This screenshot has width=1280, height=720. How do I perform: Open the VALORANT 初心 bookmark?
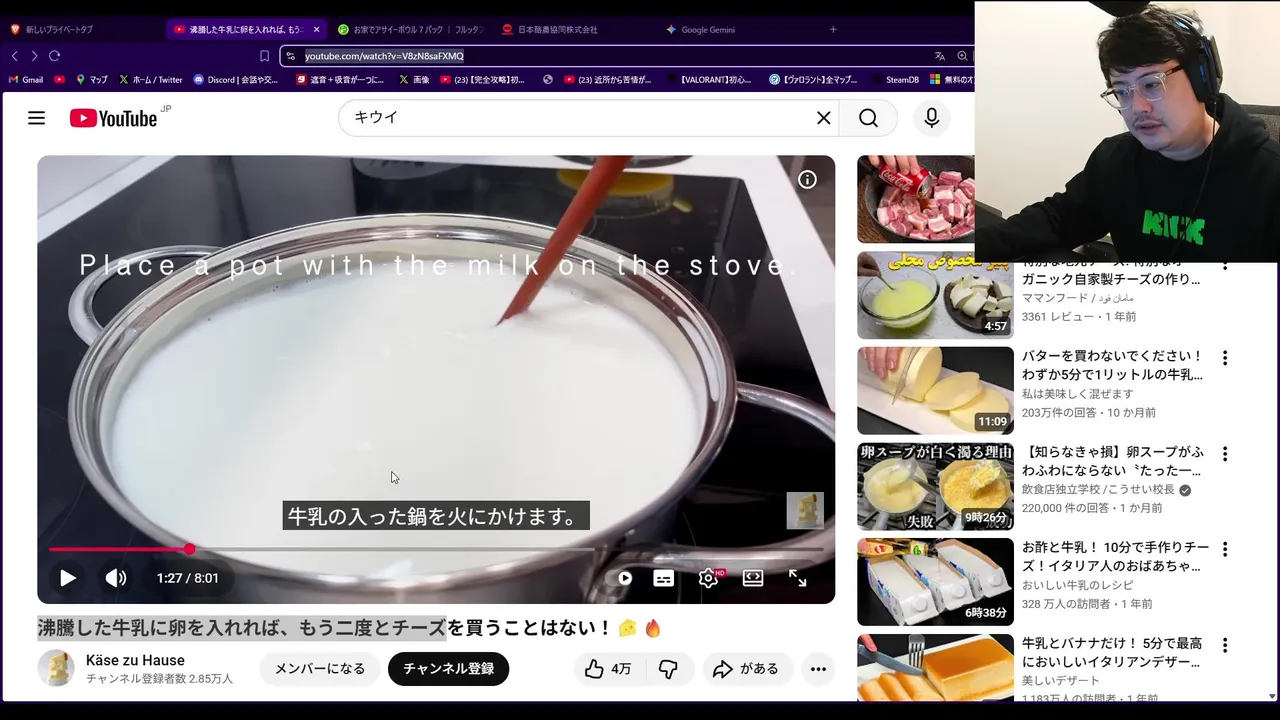(708, 79)
